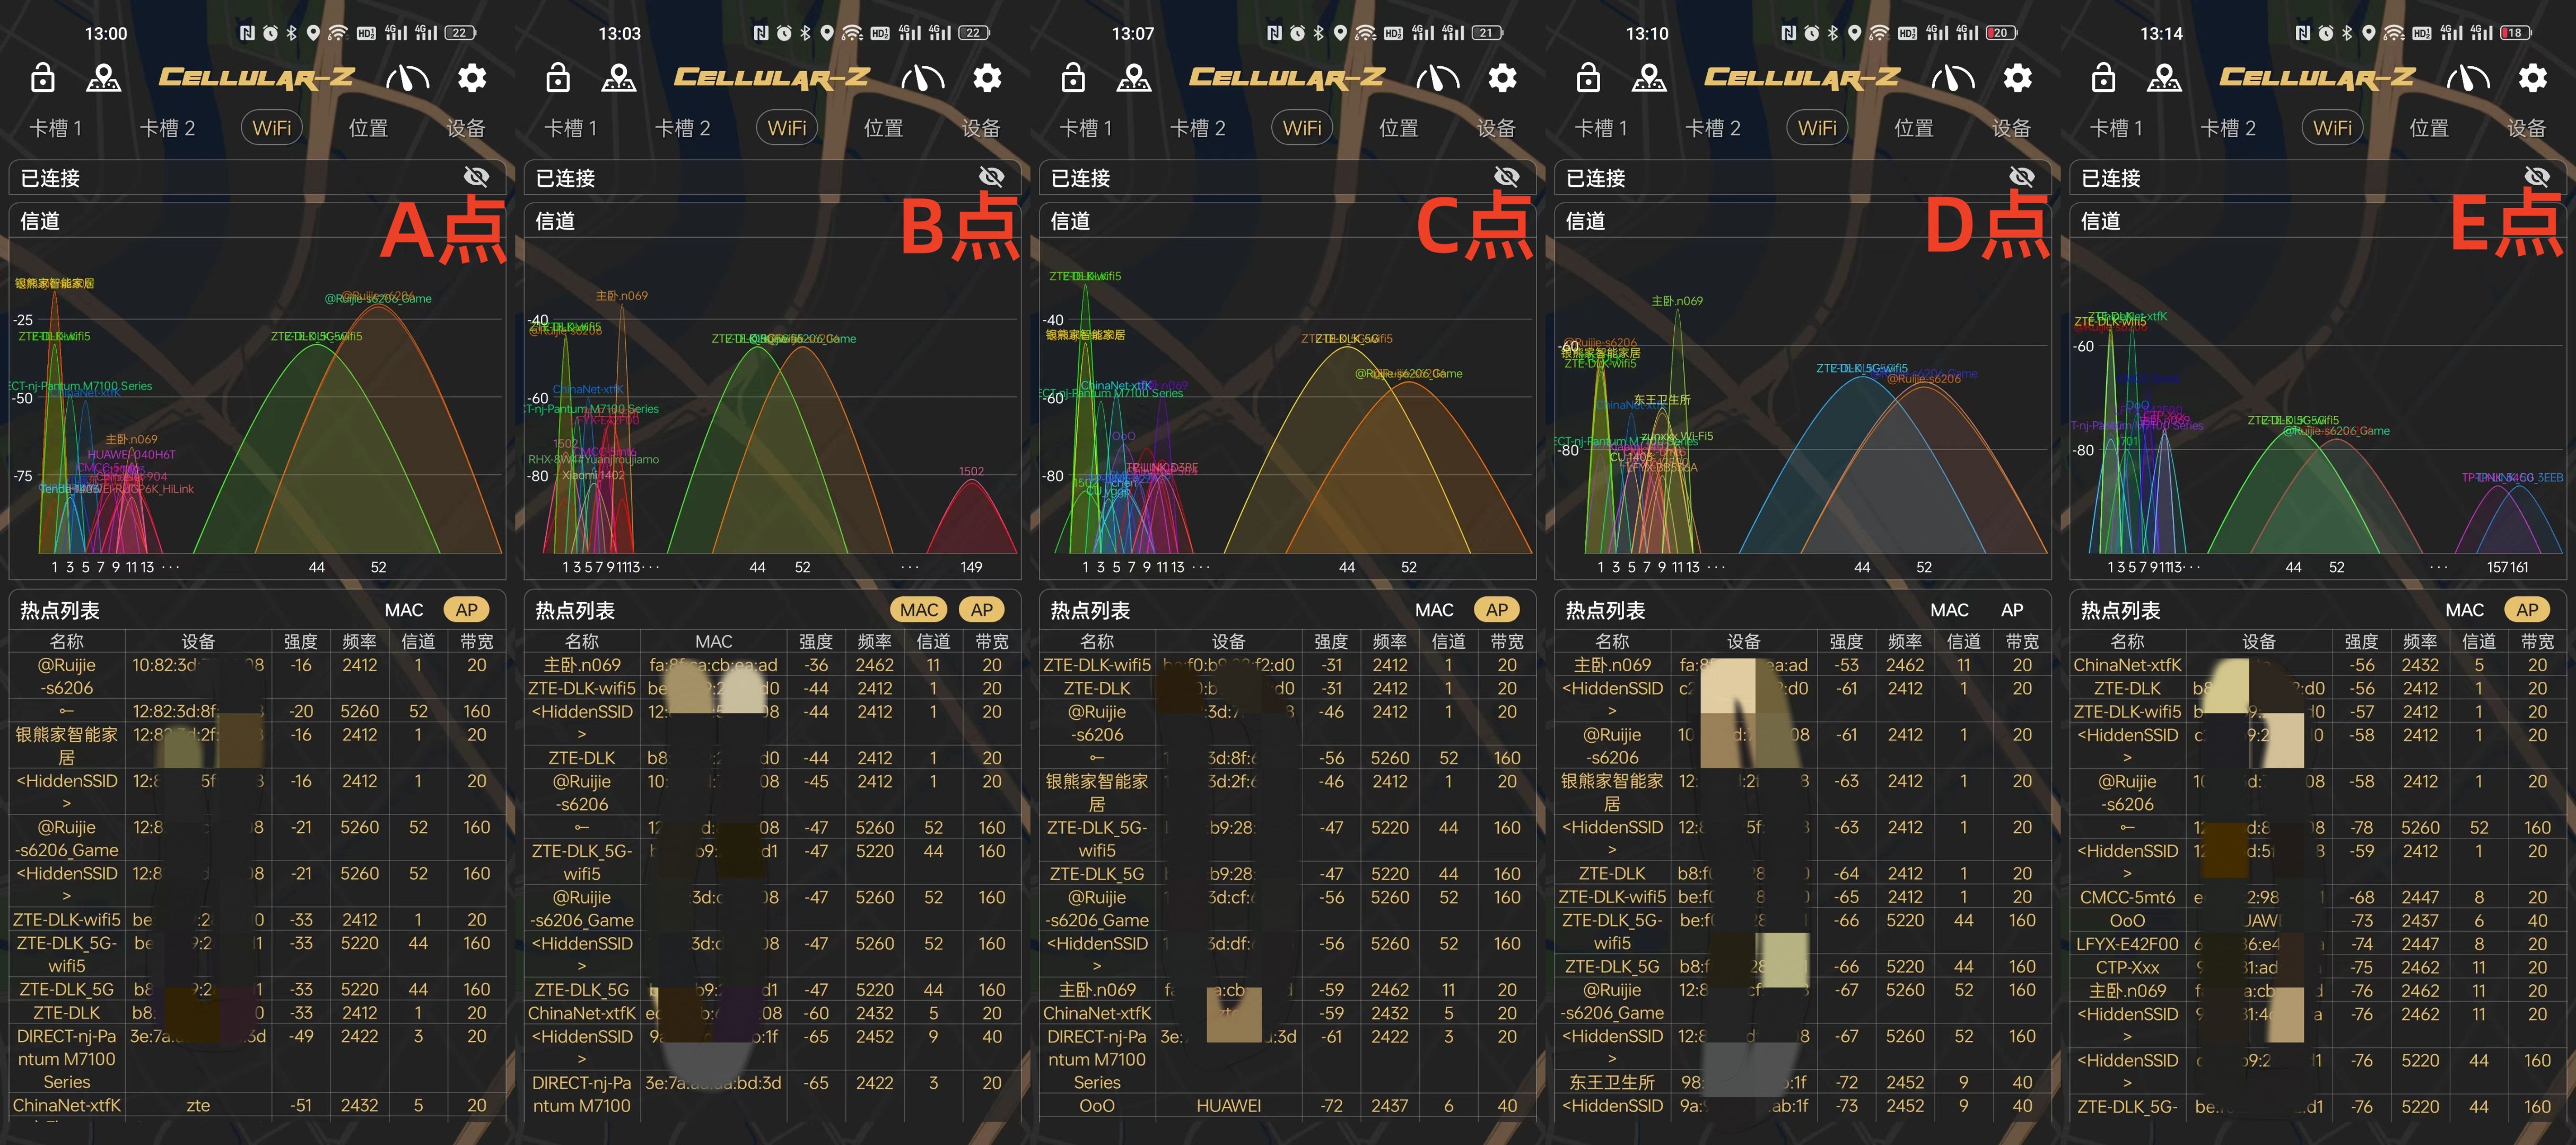Select the 主卧.n069 row in the 13:03 list
Screen dimensions: 2576x1145
[772, 665]
